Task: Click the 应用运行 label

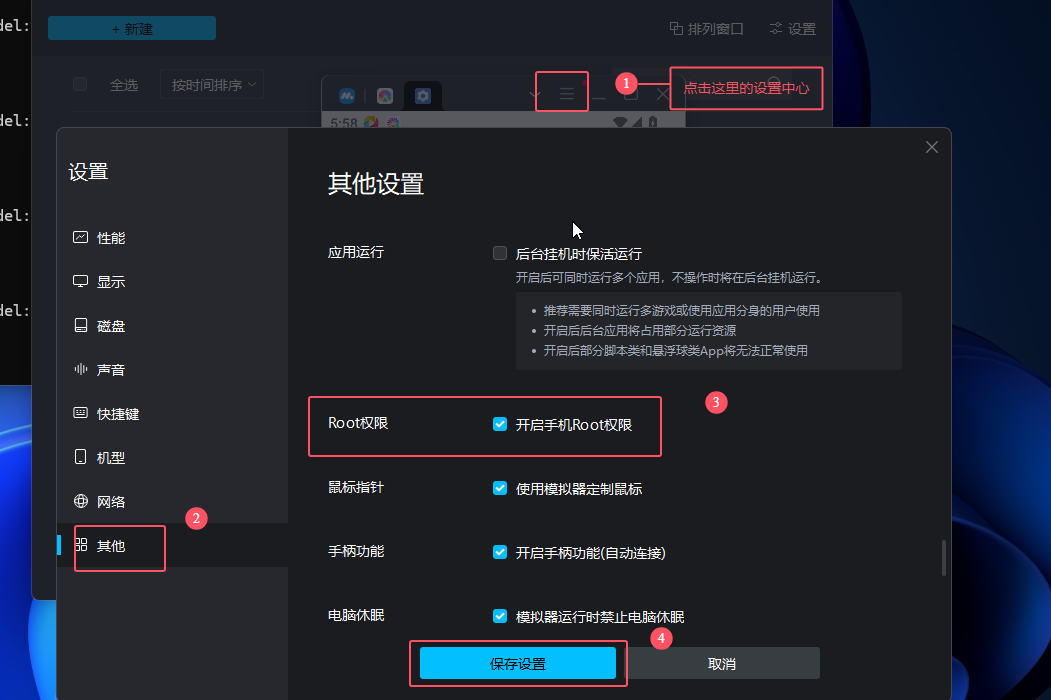Action: pyautogui.click(x=356, y=252)
